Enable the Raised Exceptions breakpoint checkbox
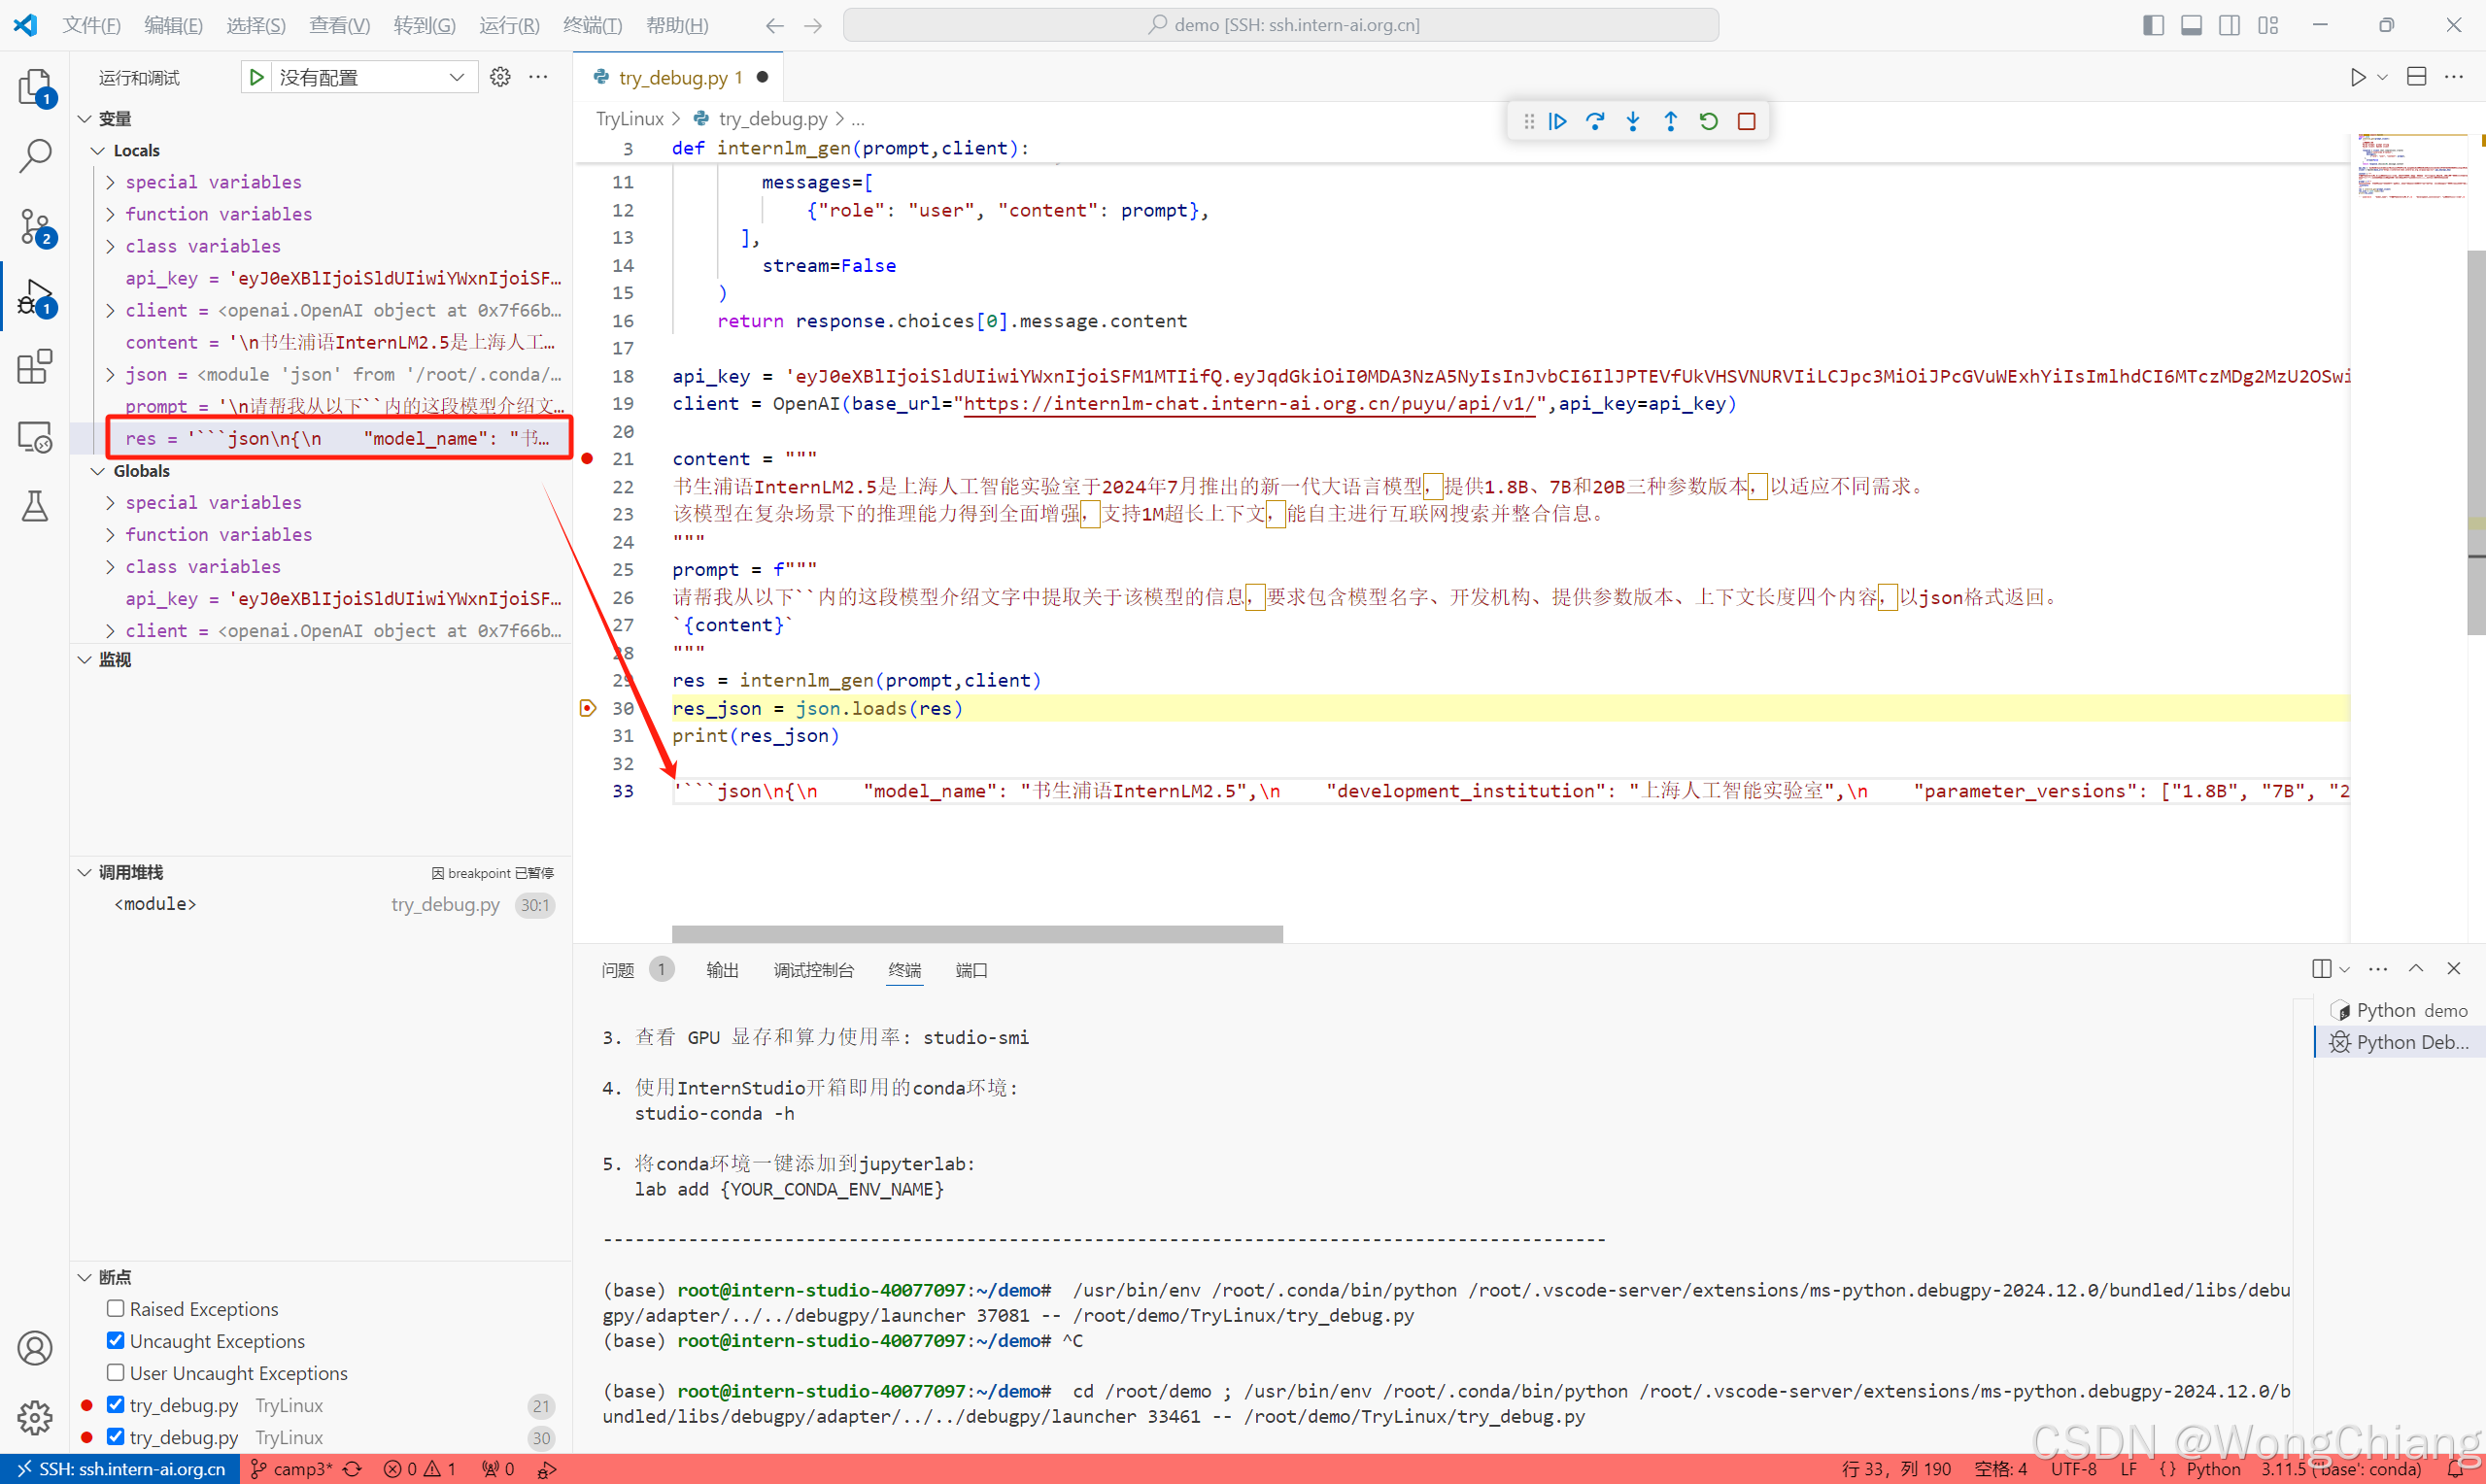Screen dimensions: 2486x1484 click(116, 1308)
